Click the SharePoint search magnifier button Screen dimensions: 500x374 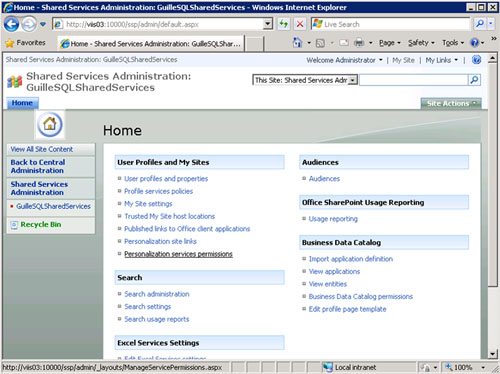(x=474, y=80)
